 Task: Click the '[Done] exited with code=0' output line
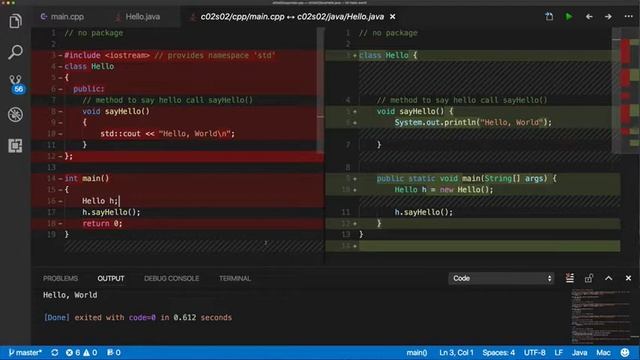pyautogui.click(x=138, y=318)
